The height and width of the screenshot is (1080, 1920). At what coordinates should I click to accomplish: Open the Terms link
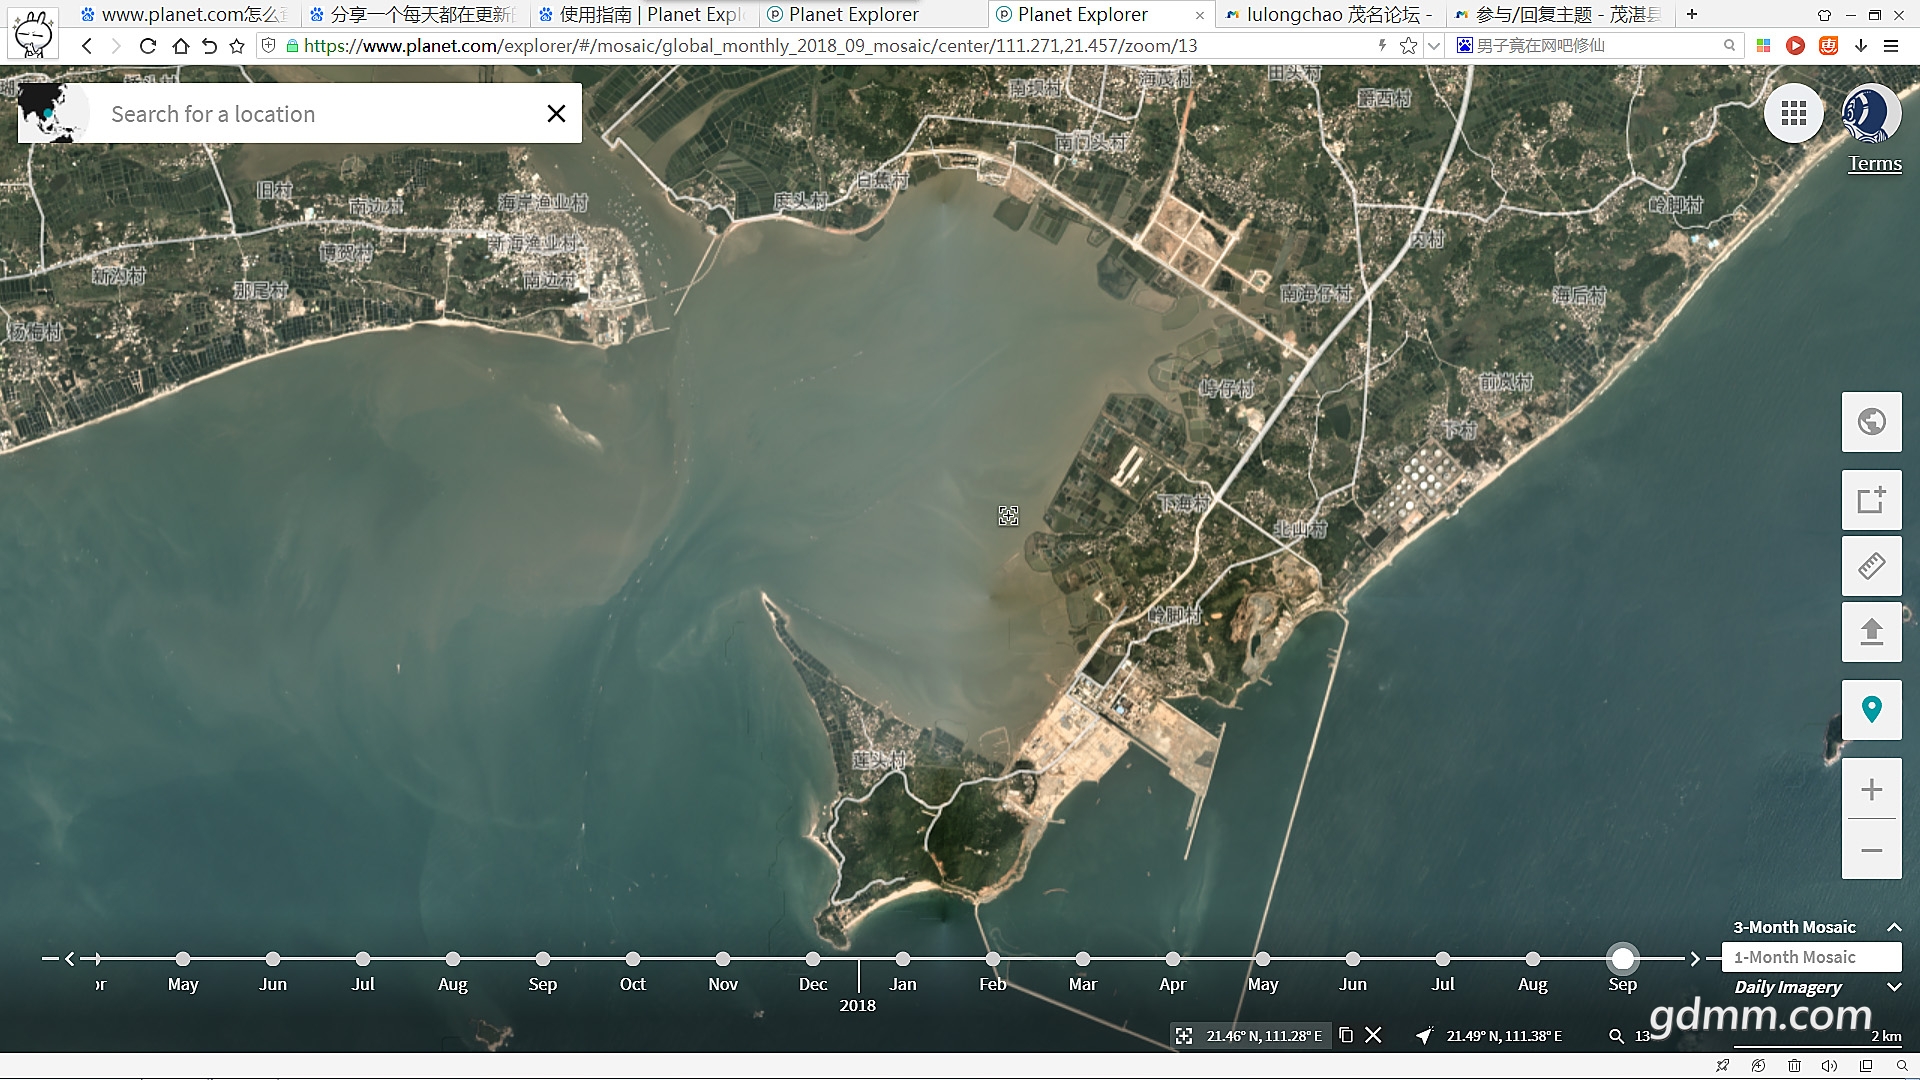[1874, 164]
